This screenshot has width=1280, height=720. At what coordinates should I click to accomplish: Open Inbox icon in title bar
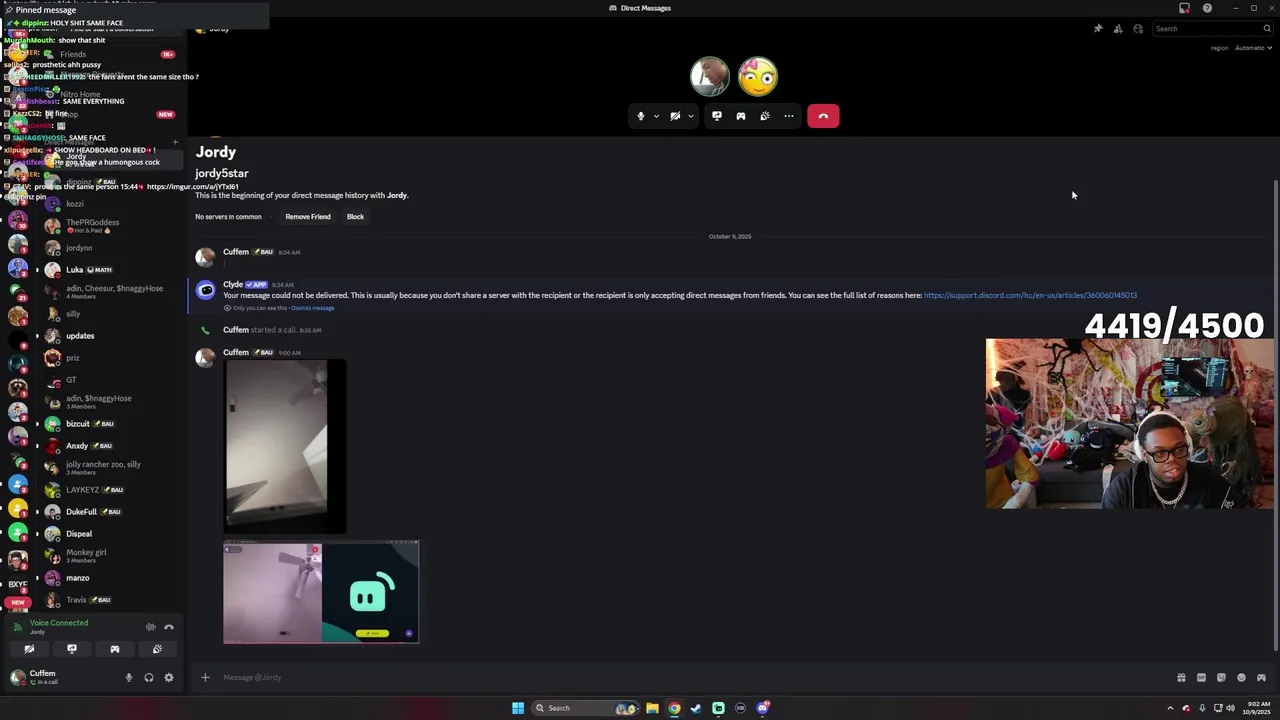point(1185,8)
